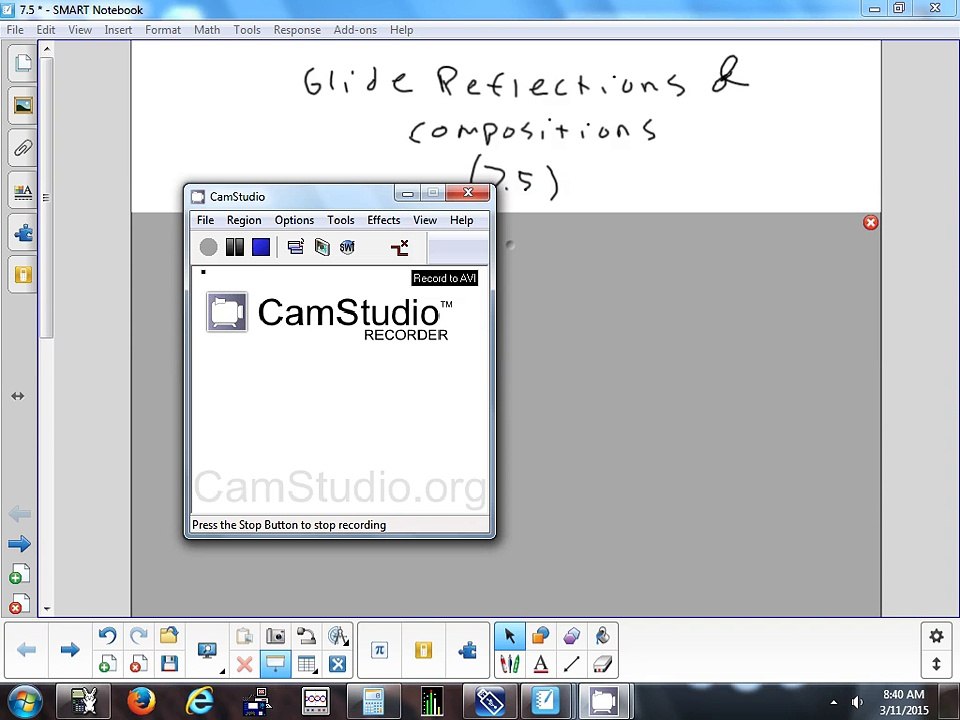Click the CamStudio Record button
Image resolution: width=960 pixels, height=720 pixels.
208,247
